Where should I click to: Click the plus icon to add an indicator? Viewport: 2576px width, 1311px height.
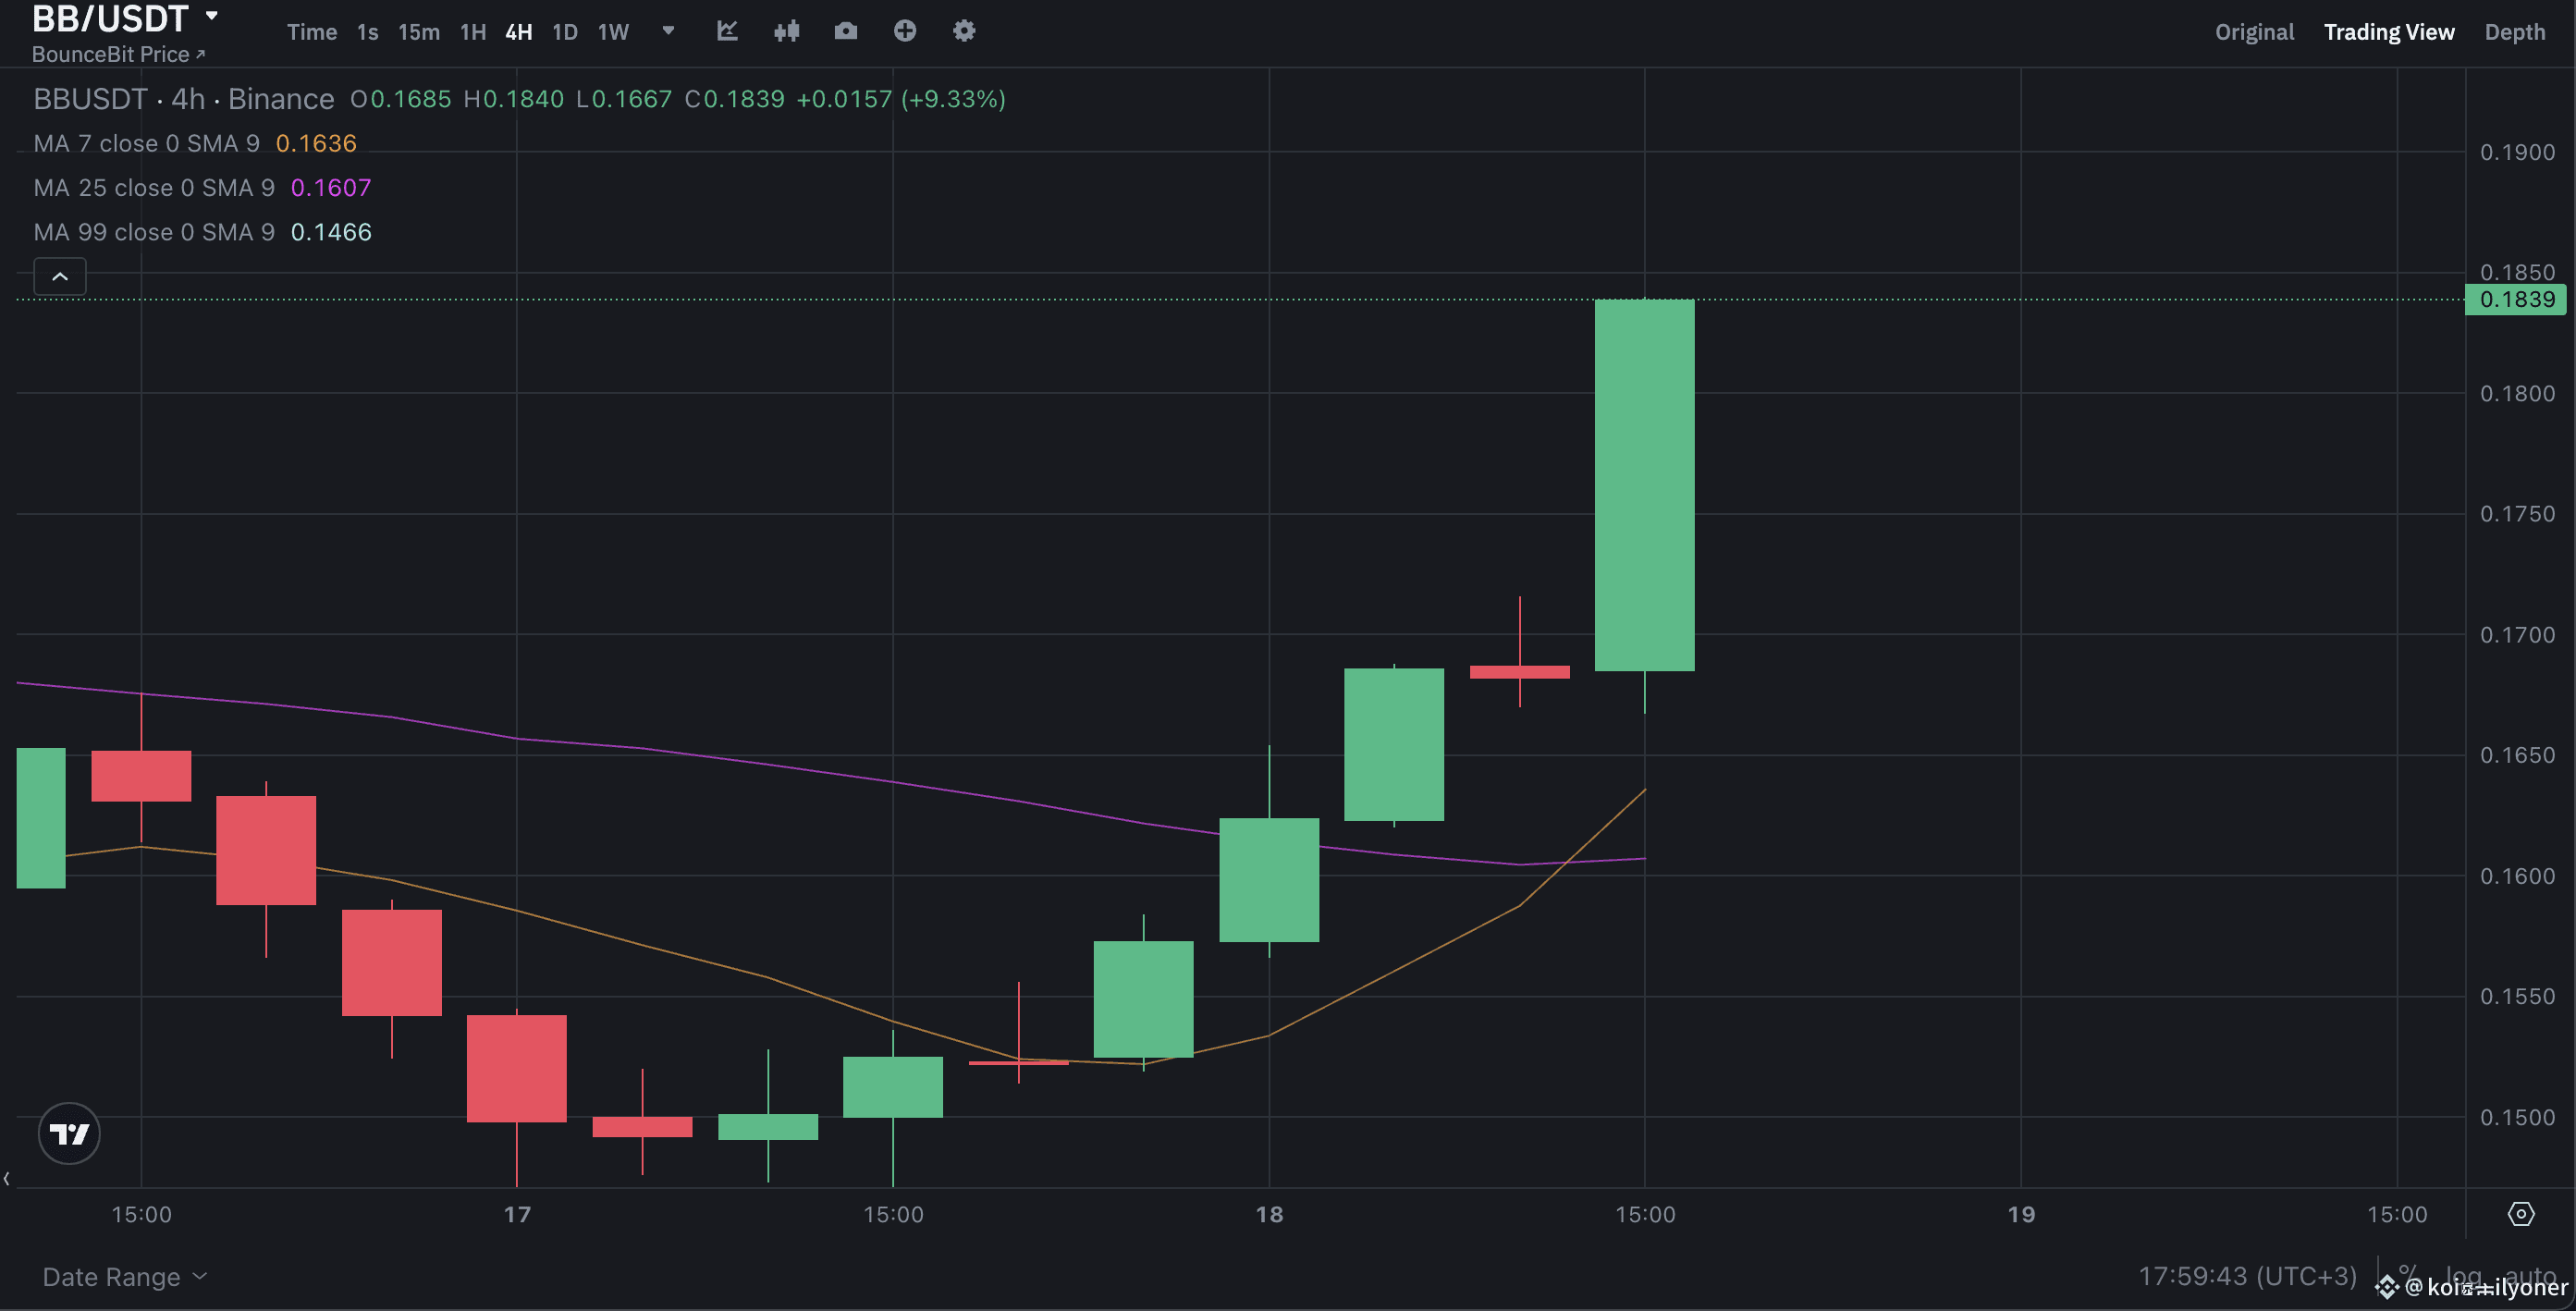(905, 31)
